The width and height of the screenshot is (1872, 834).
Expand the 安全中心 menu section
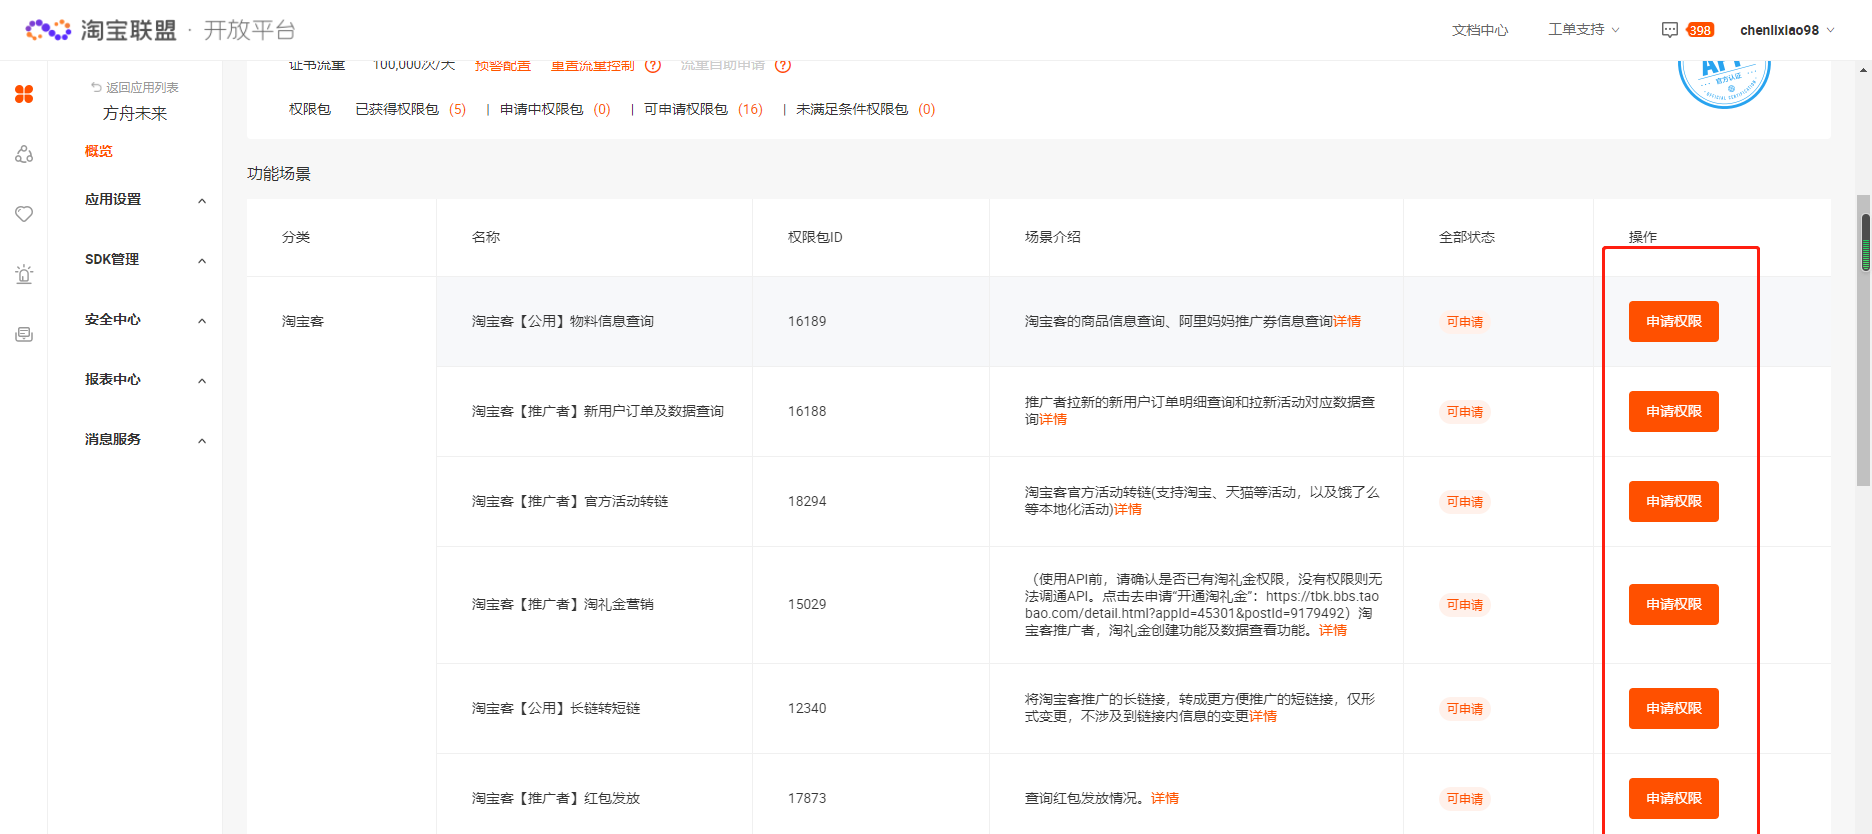146,319
